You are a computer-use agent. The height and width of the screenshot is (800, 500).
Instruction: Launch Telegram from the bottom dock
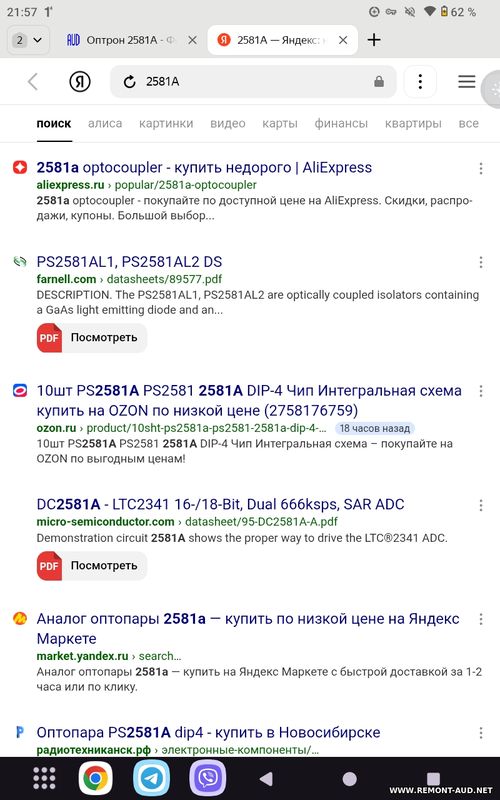point(152,778)
